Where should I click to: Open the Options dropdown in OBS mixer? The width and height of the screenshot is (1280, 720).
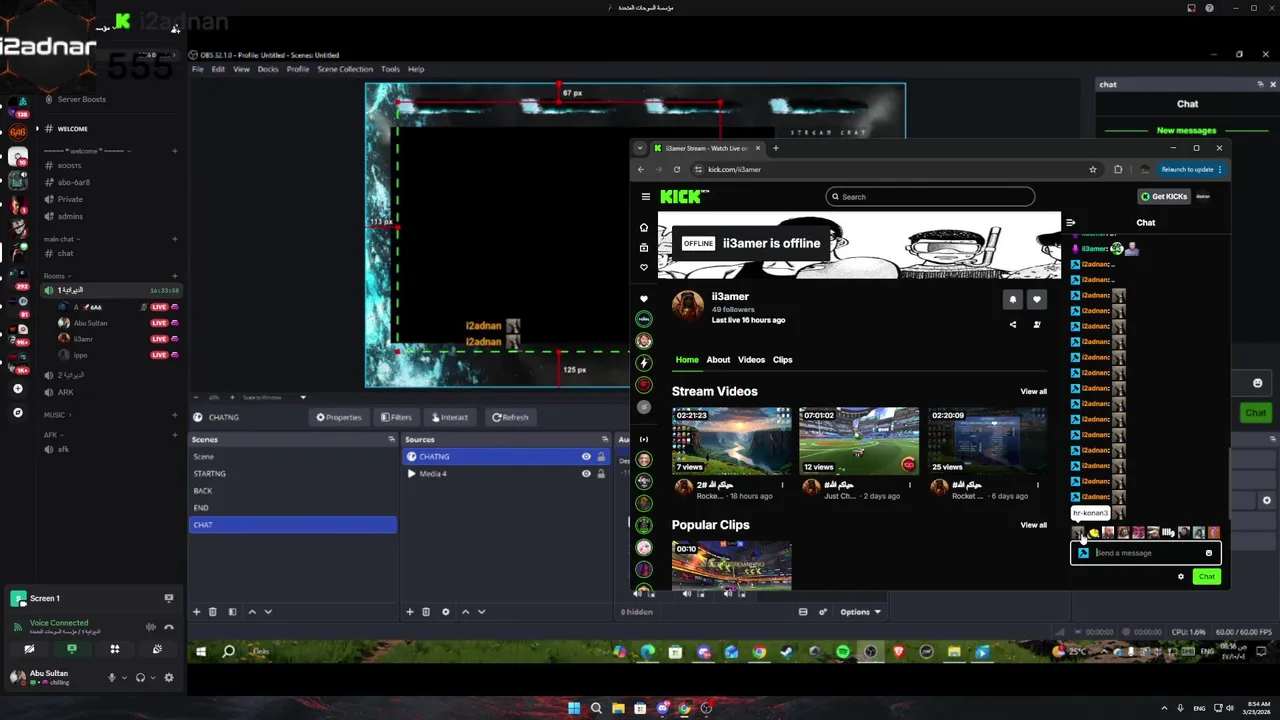860,612
